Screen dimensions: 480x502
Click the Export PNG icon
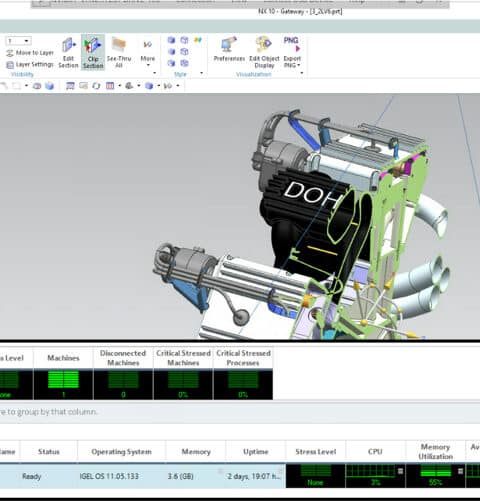point(291,44)
